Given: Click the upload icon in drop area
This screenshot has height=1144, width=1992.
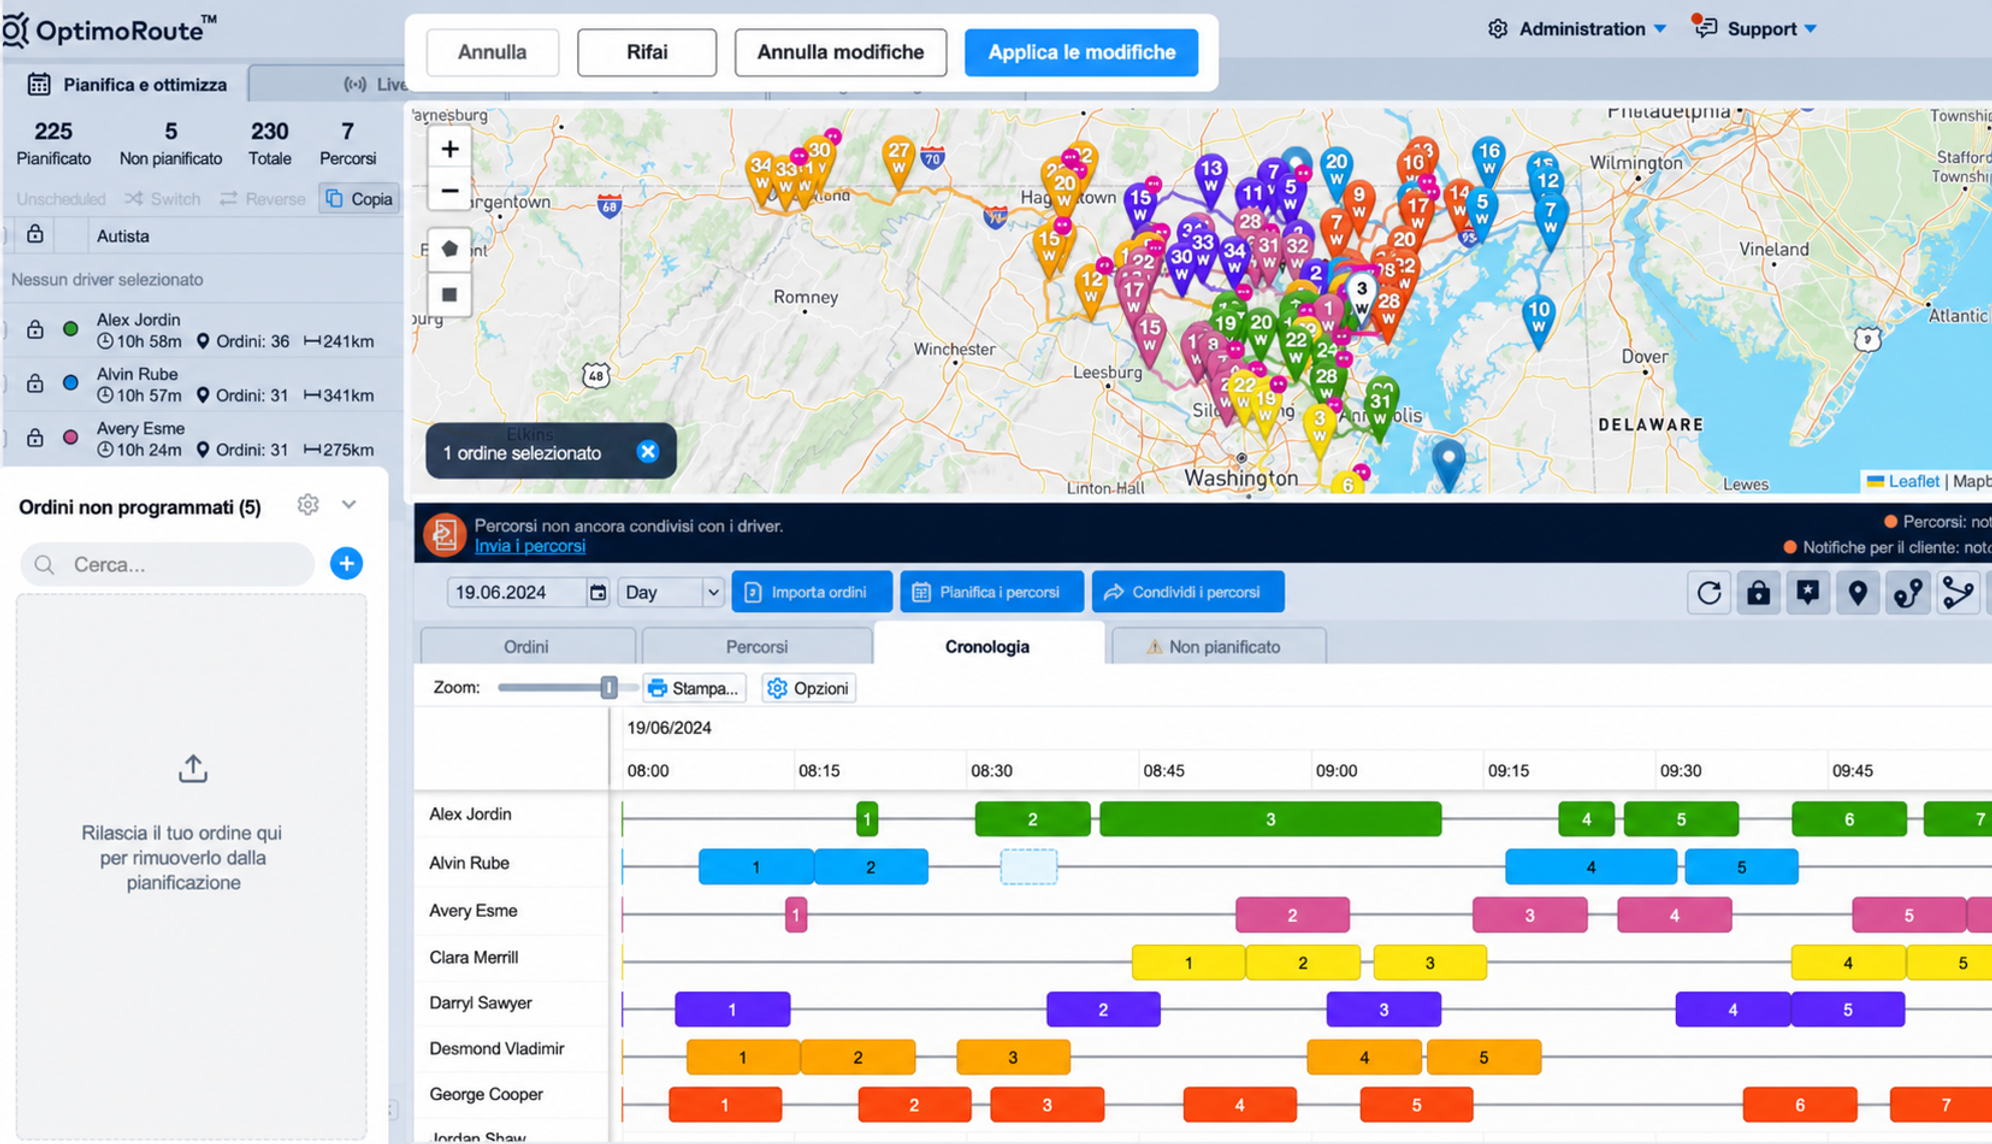Looking at the screenshot, I should tap(193, 768).
